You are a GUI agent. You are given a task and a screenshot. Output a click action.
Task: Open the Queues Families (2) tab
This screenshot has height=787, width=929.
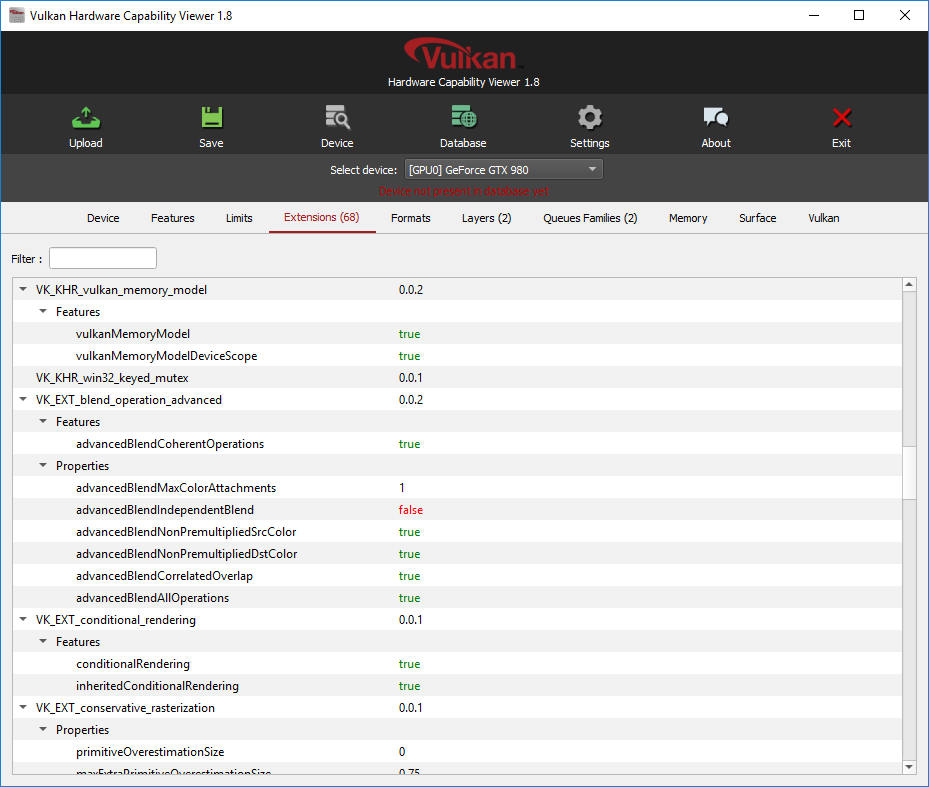[590, 218]
